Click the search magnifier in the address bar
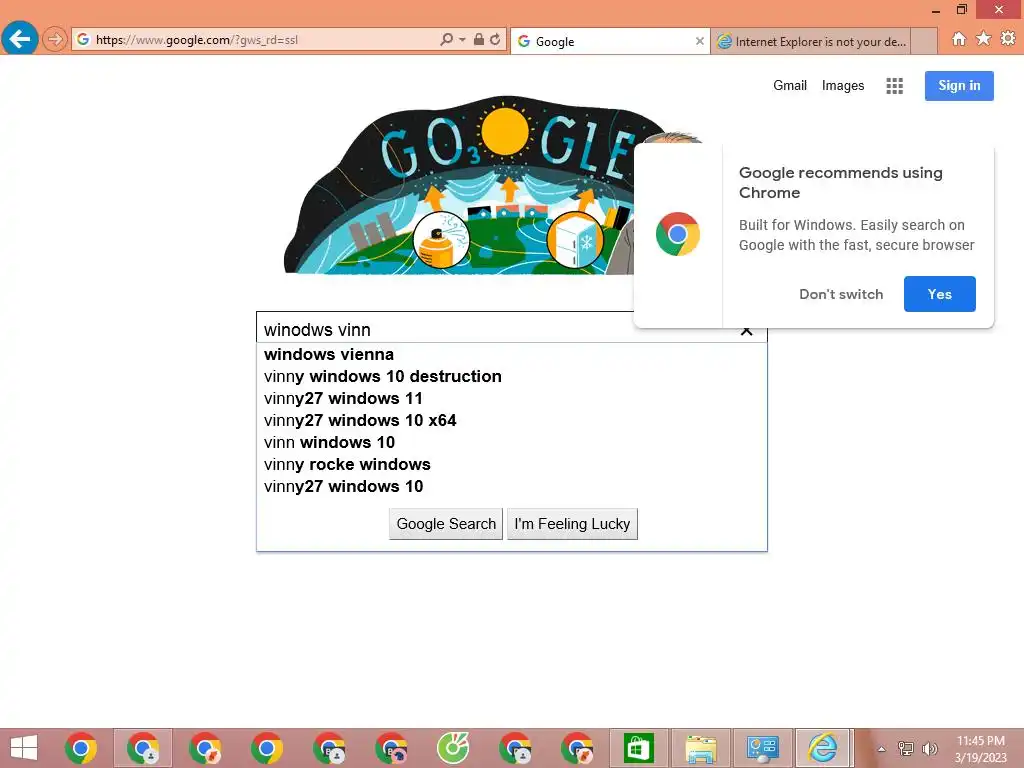Screen dimensions: 1024x768 coord(446,40)
